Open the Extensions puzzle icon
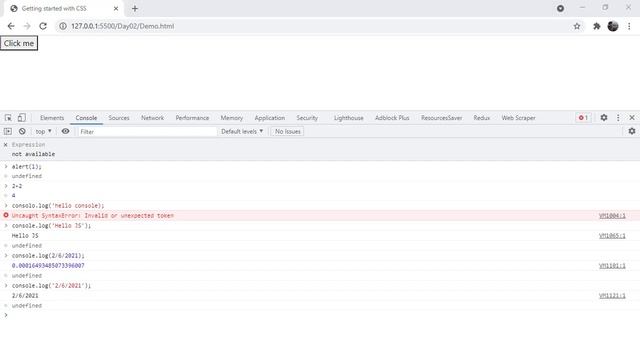640x360 pixels. (596, 26)
